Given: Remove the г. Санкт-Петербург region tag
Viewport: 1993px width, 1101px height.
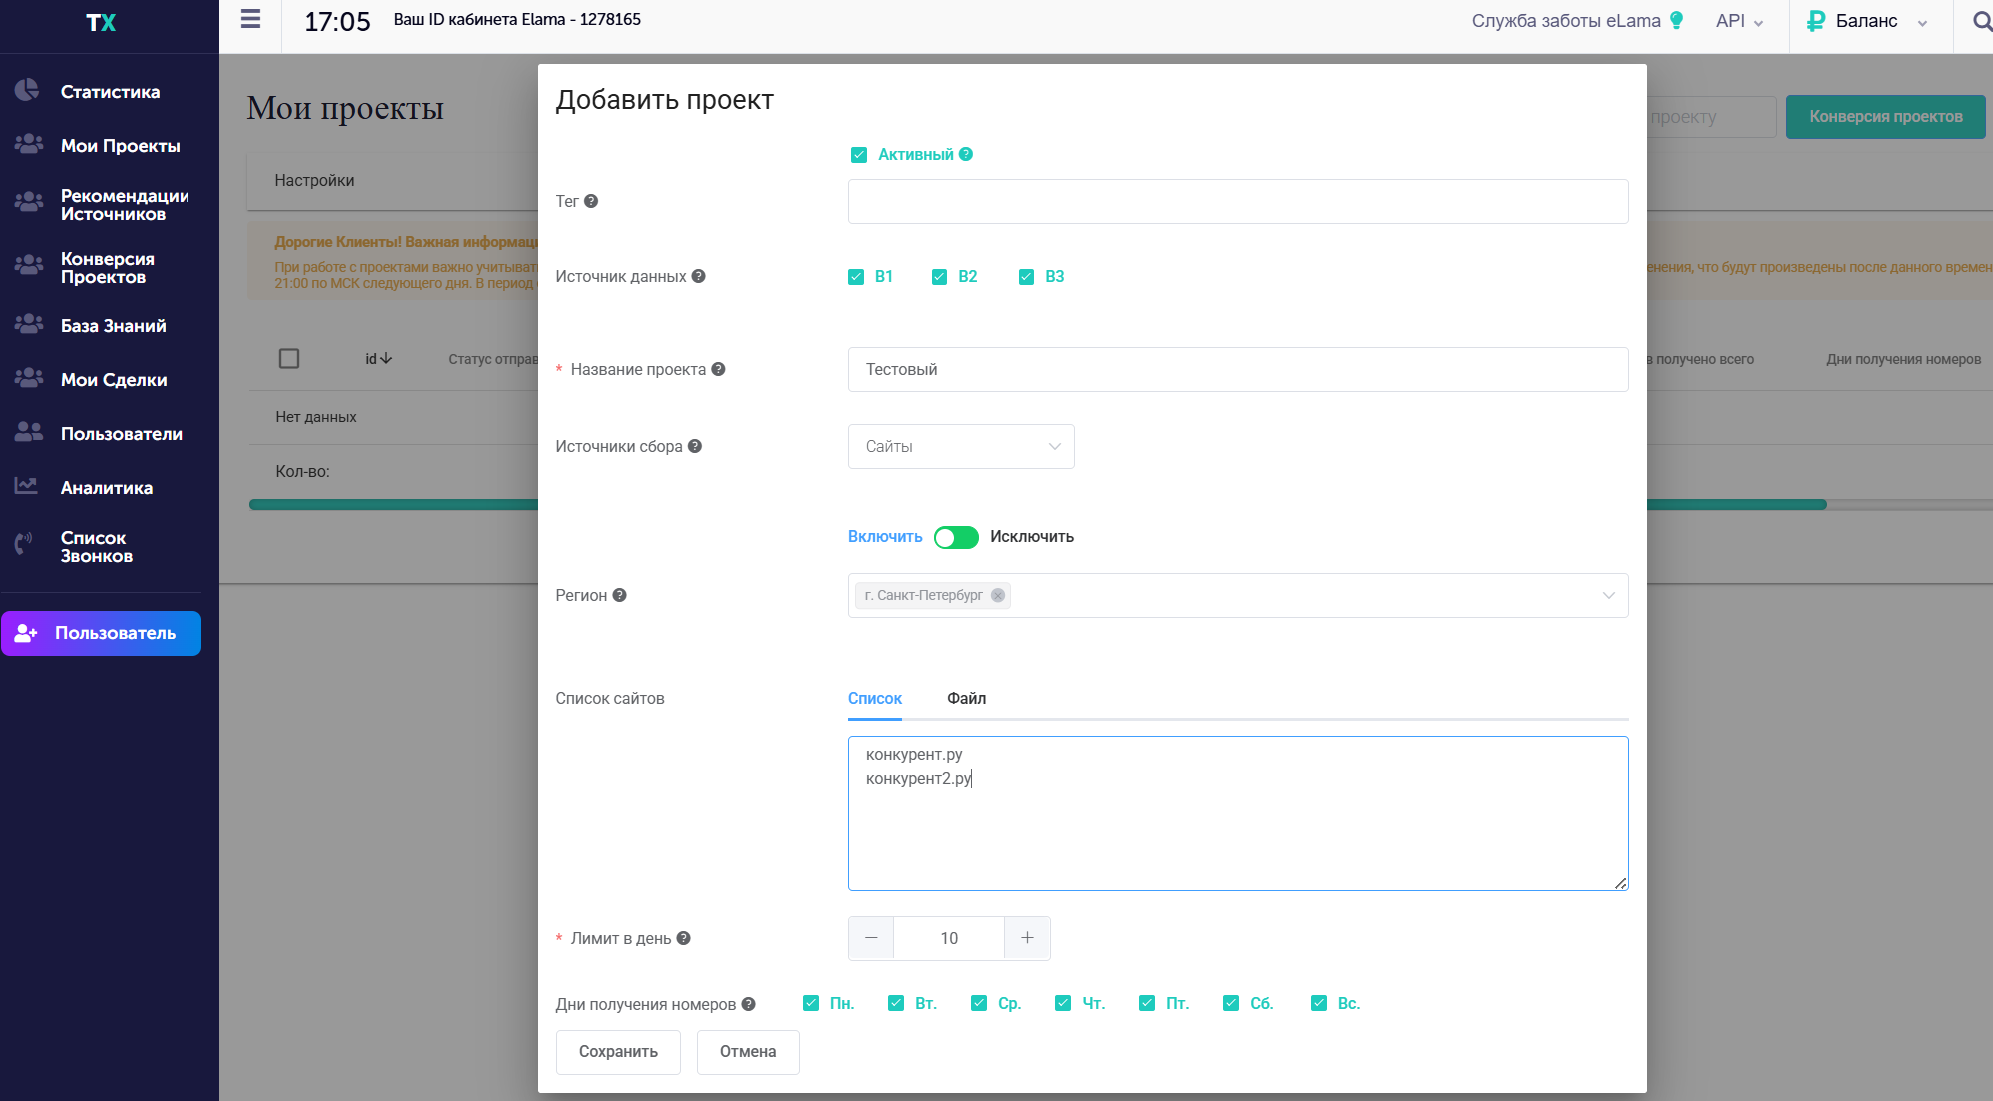Looking at the screenshot, I should [998, 595].
